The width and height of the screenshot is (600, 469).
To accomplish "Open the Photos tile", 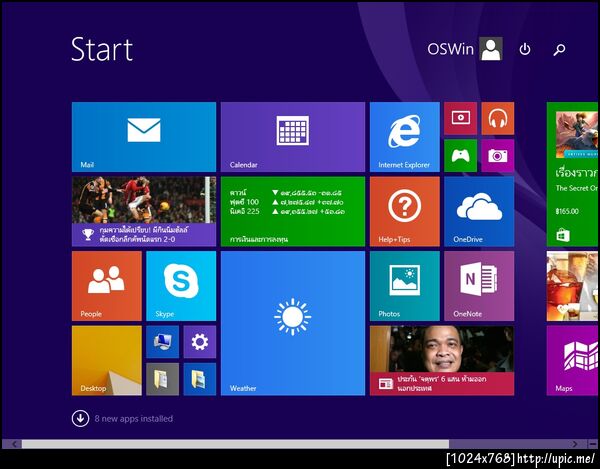I will pos(405,286).
